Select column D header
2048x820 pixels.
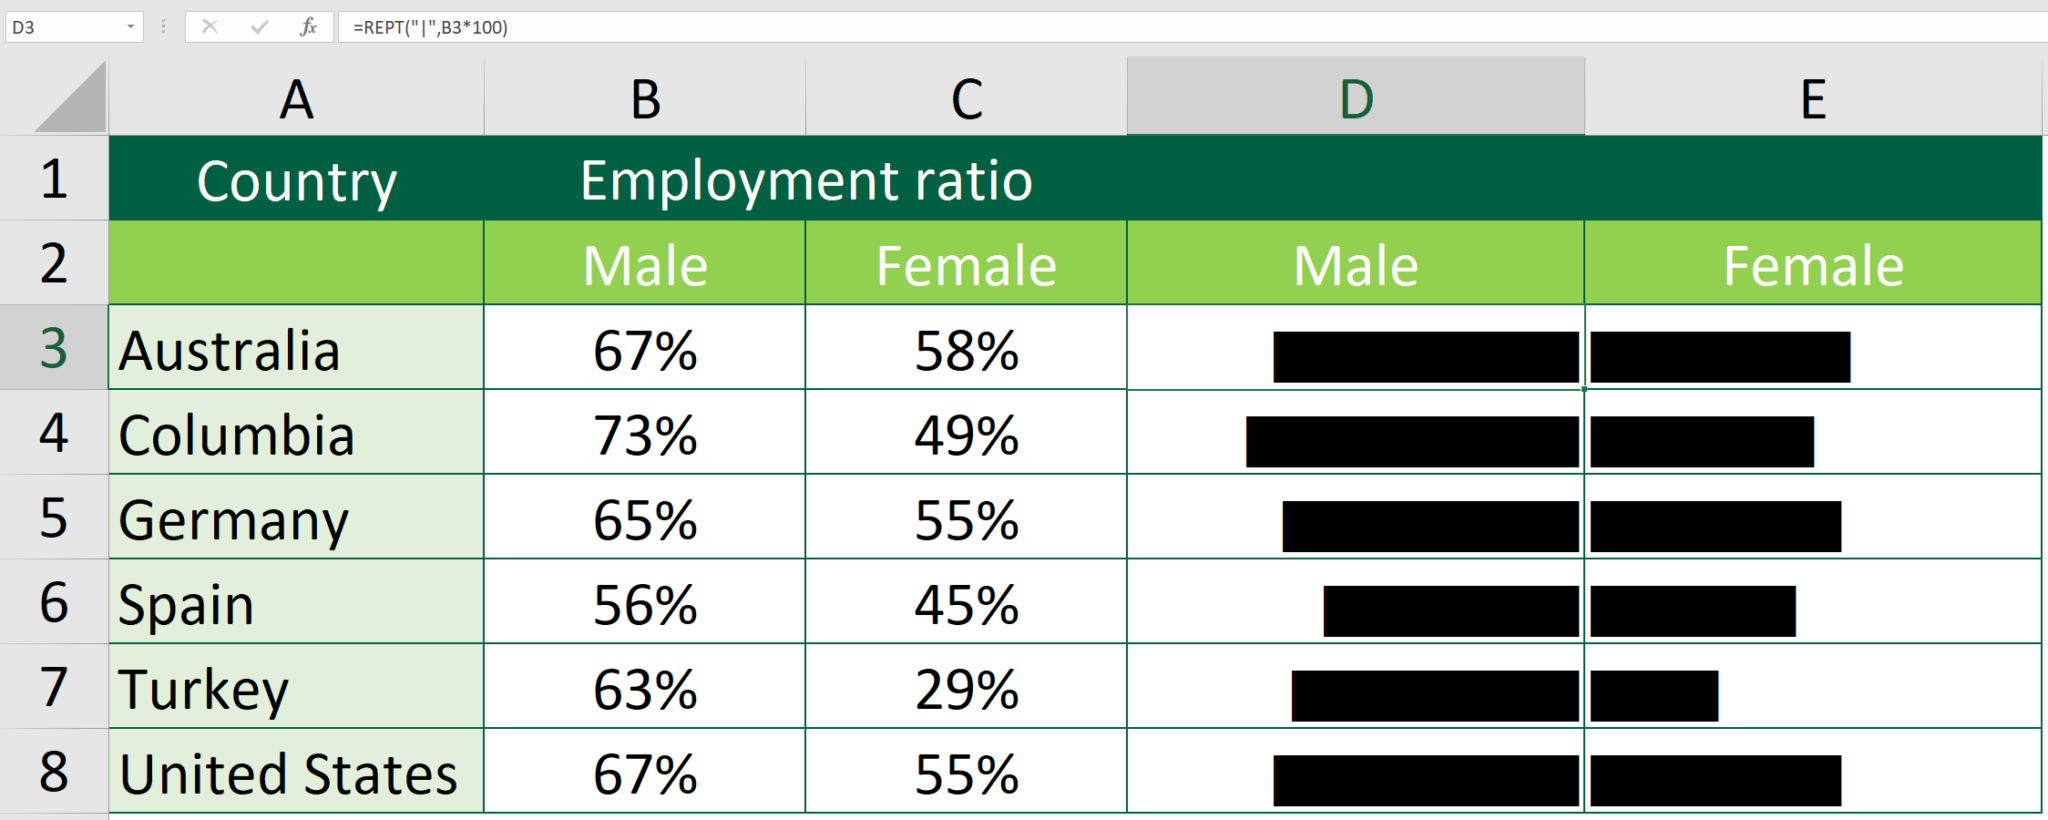tap(1355, 97)
